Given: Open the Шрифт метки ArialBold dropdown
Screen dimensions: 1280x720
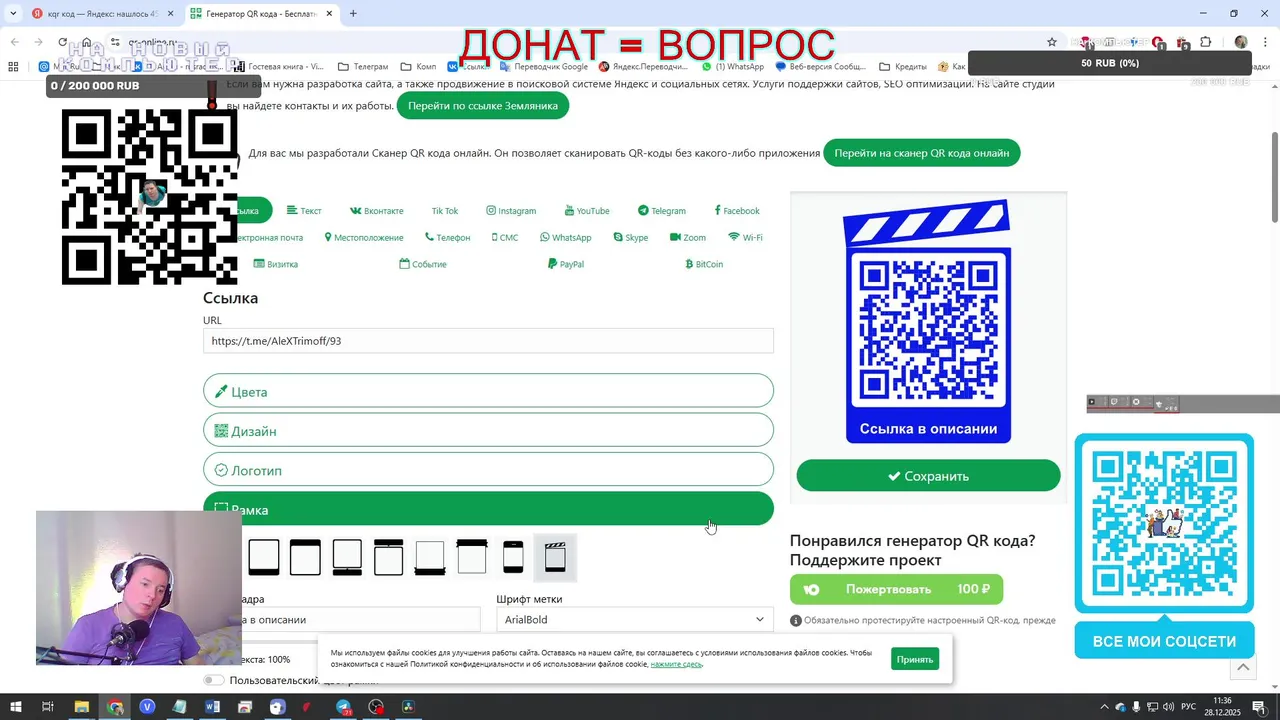Looking at the screenshot, I should click(634, 620).
